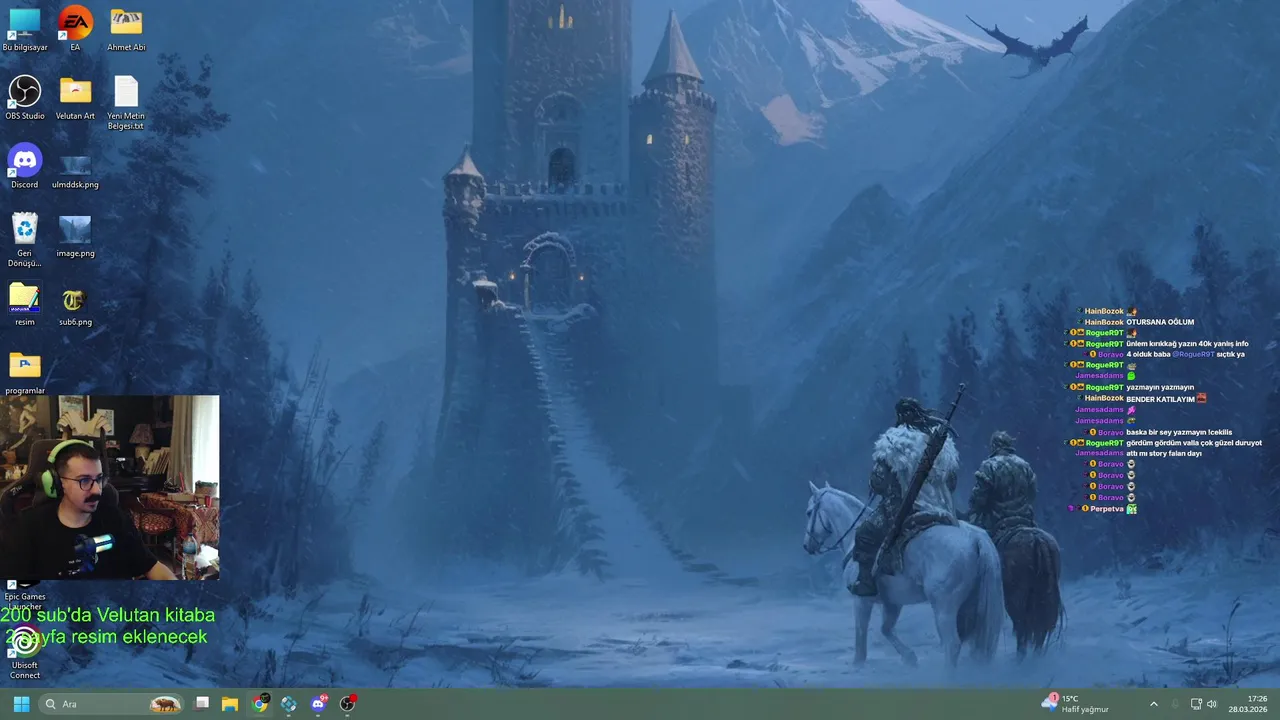This screenshot has height=720, width=1280.
Task: Open the Windows Start menu
Action: (21, 704)
